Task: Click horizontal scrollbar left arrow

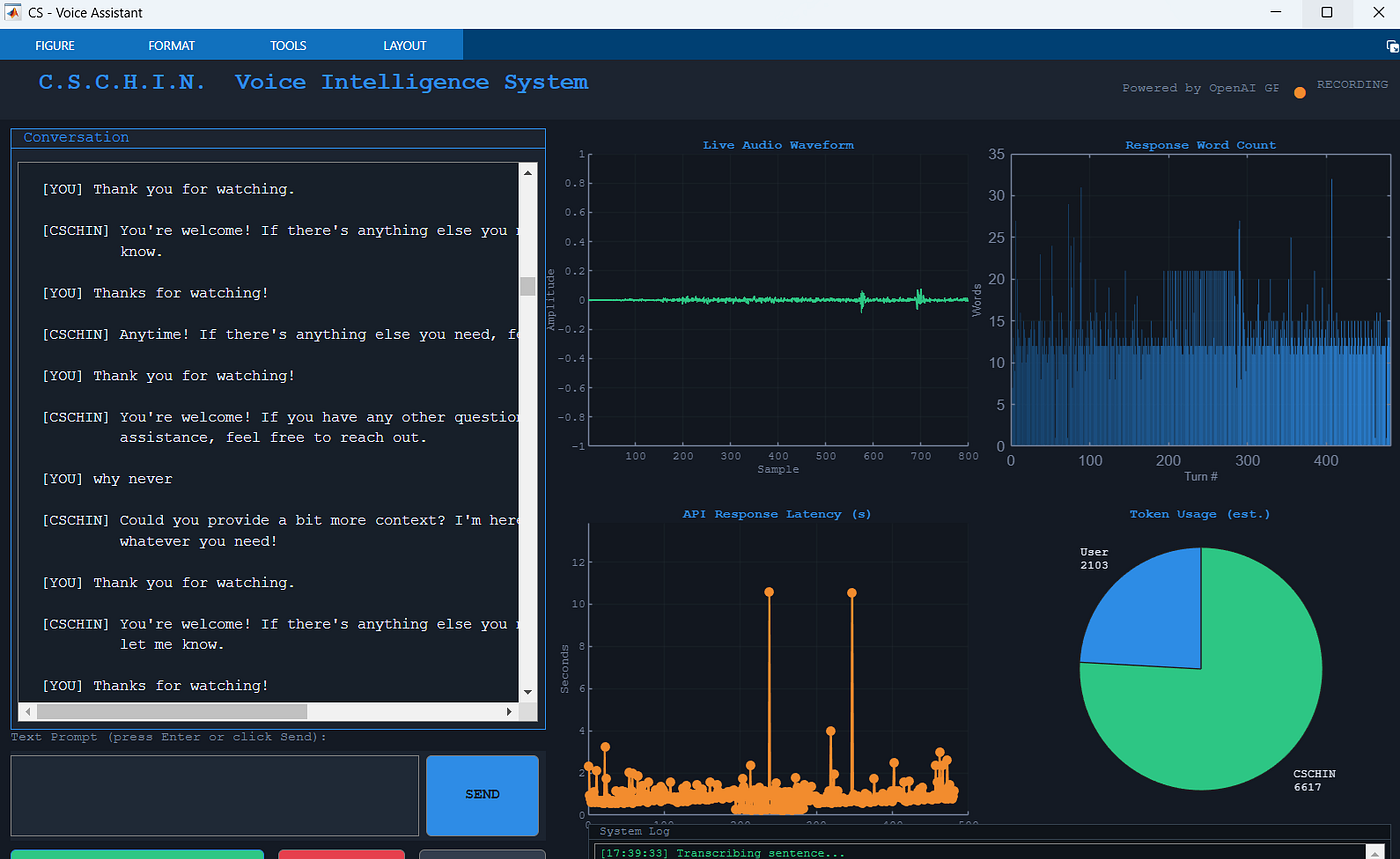Action: (x=27, y=711)
